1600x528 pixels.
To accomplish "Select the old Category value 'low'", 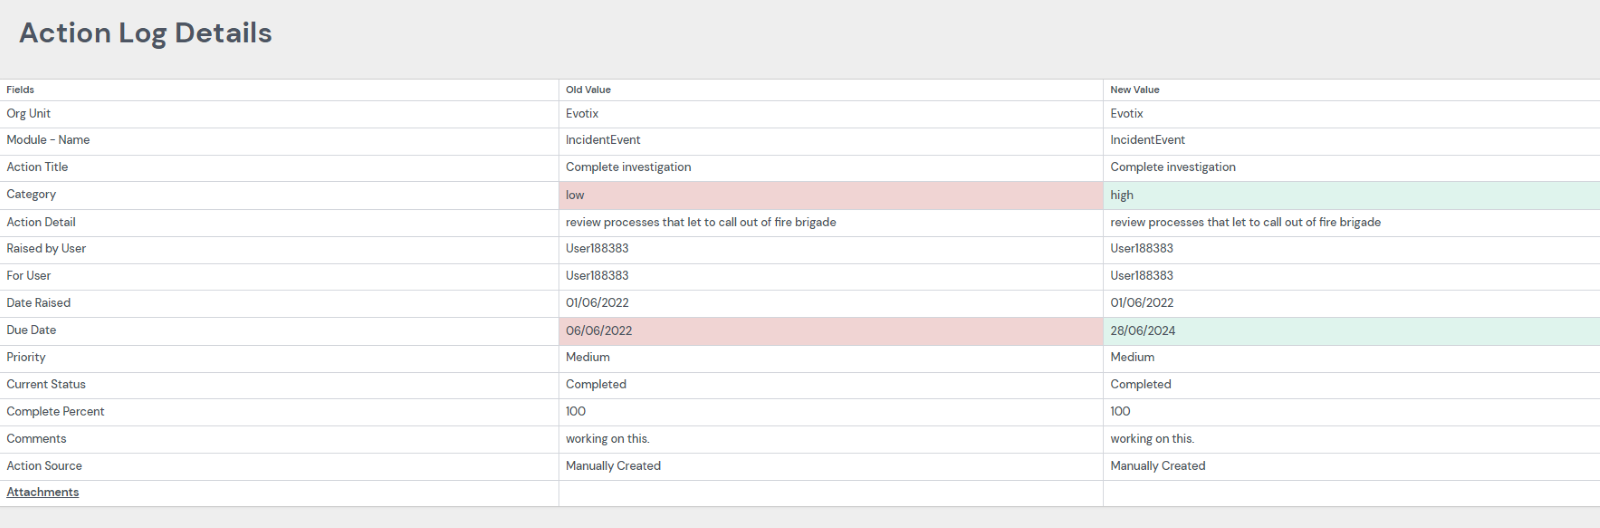I will 575,195.
